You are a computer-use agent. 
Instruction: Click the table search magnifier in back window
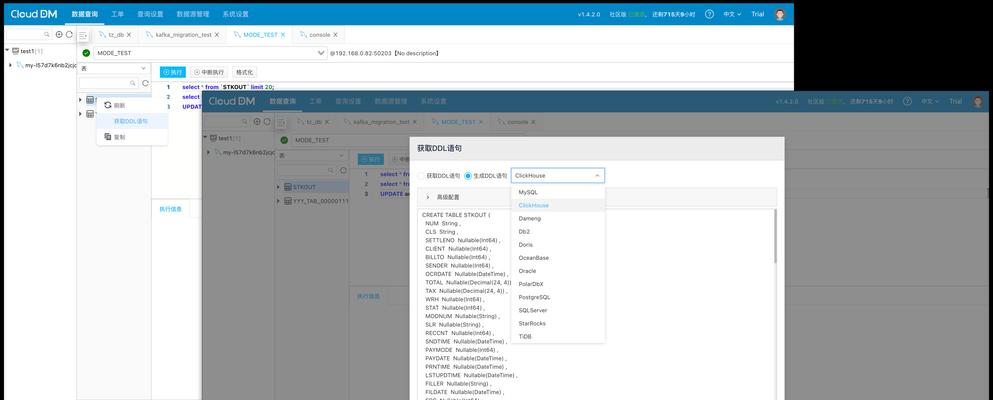[x=133, y=83]
